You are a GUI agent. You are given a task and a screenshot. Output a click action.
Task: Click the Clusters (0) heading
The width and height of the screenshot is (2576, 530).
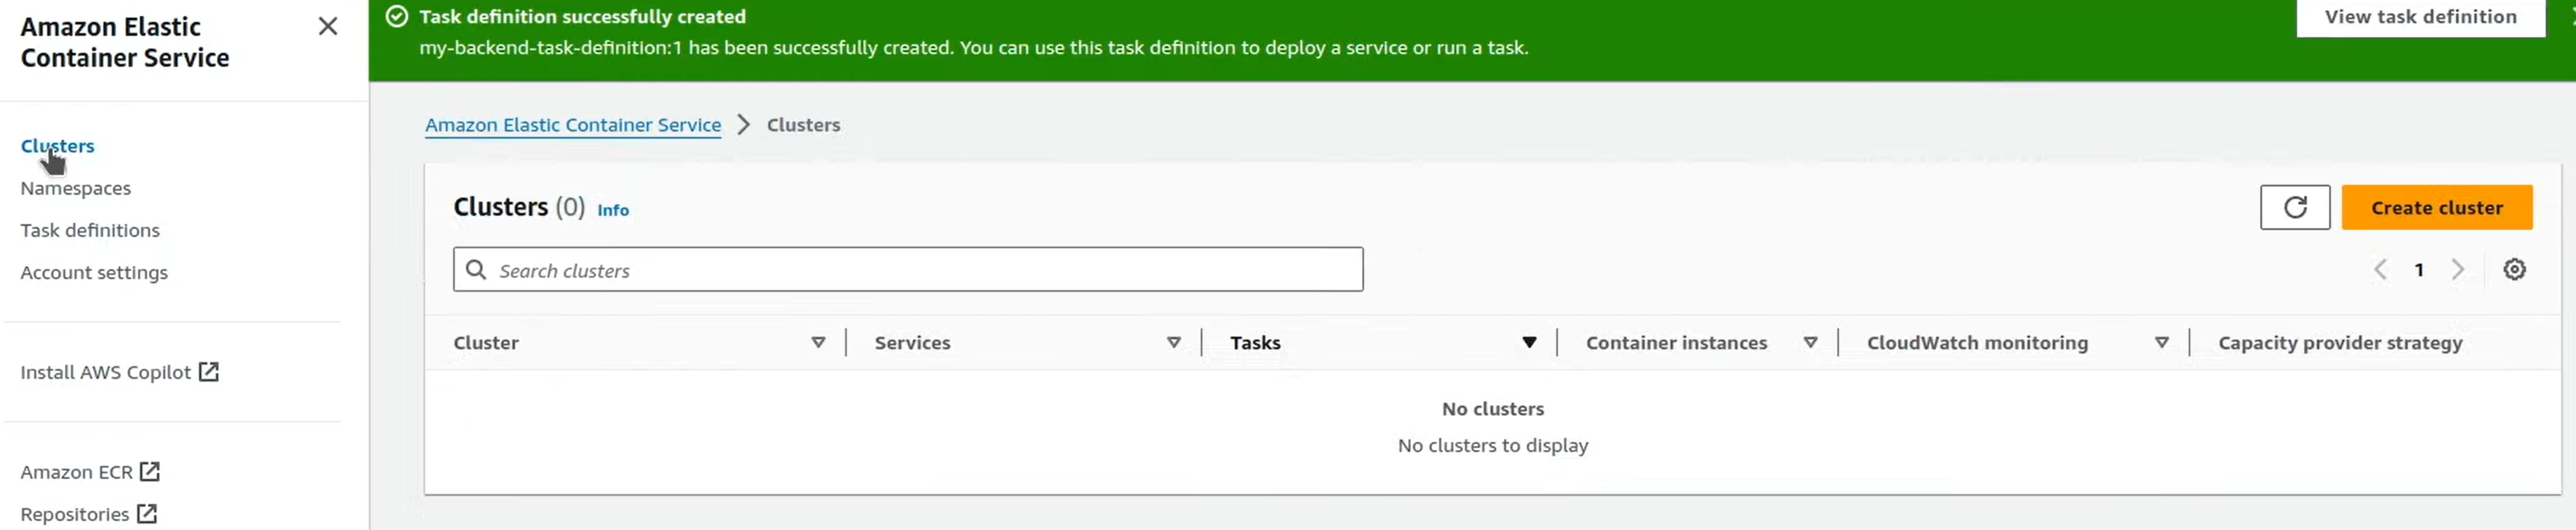[x=519, y=207]
